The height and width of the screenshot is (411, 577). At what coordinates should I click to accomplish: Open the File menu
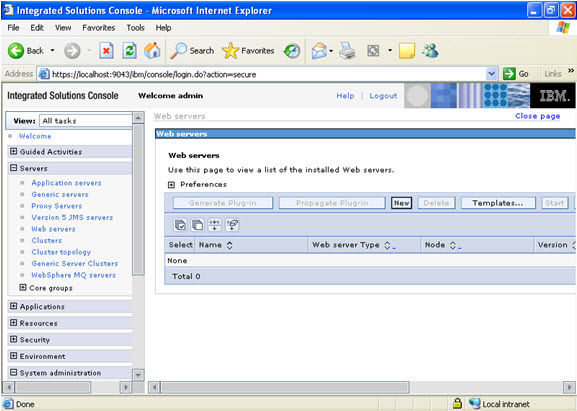tap(13, 28)
